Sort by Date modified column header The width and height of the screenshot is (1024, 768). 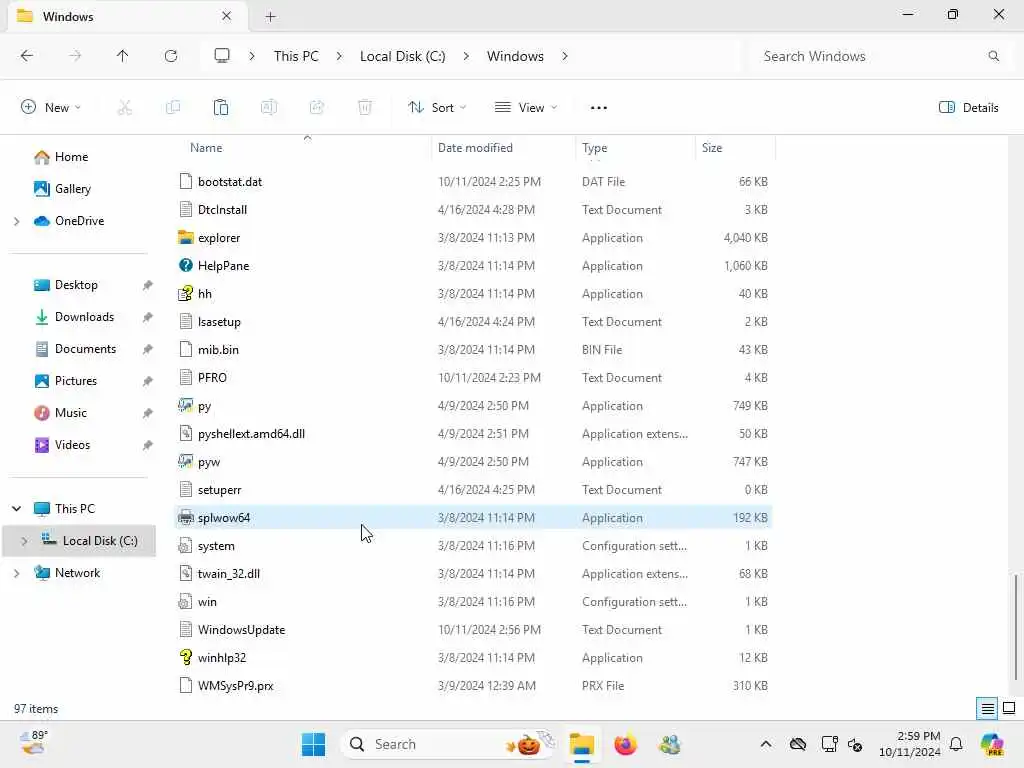tap(475, 148)
